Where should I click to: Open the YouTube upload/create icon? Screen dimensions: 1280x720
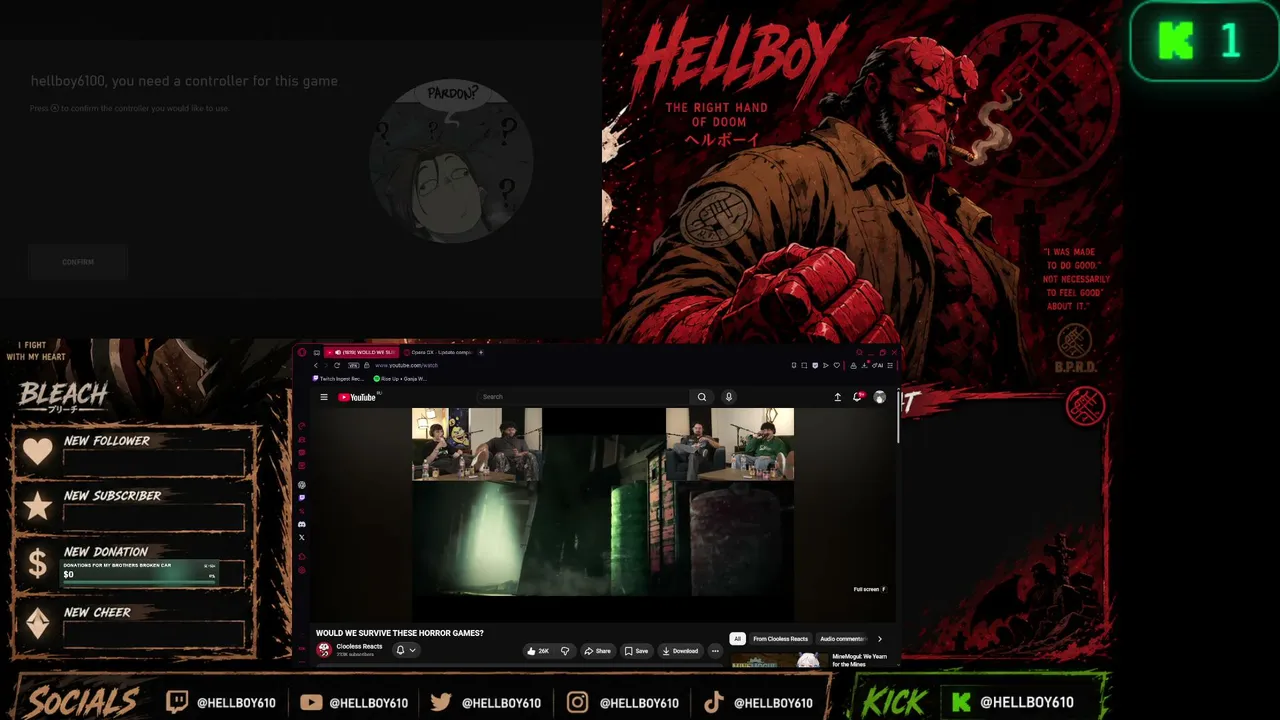tap(838, 397)
